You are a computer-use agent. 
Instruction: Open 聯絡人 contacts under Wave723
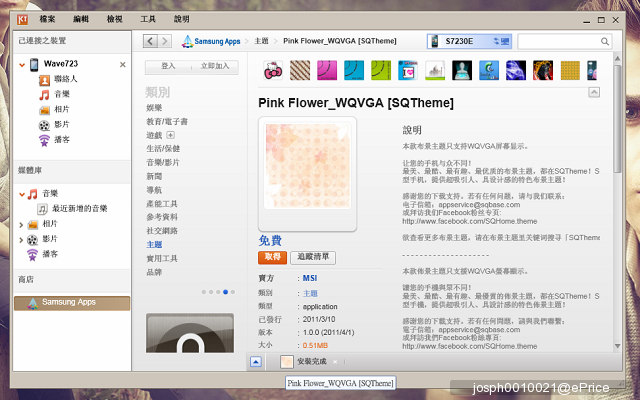click(x=66, y=79)
